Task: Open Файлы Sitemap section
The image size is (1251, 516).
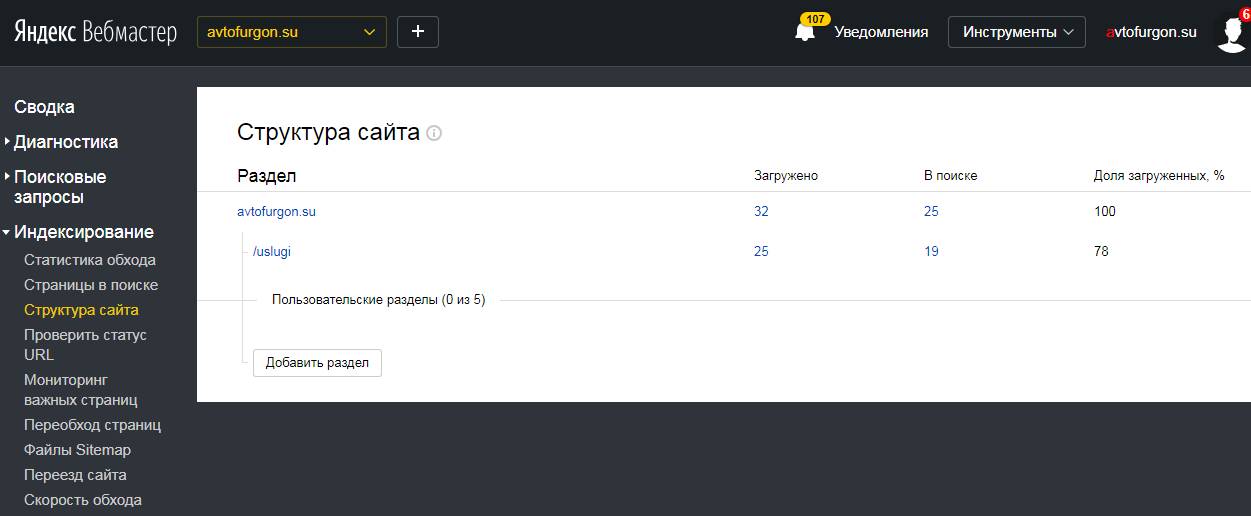Action: [x=77, y=450]
